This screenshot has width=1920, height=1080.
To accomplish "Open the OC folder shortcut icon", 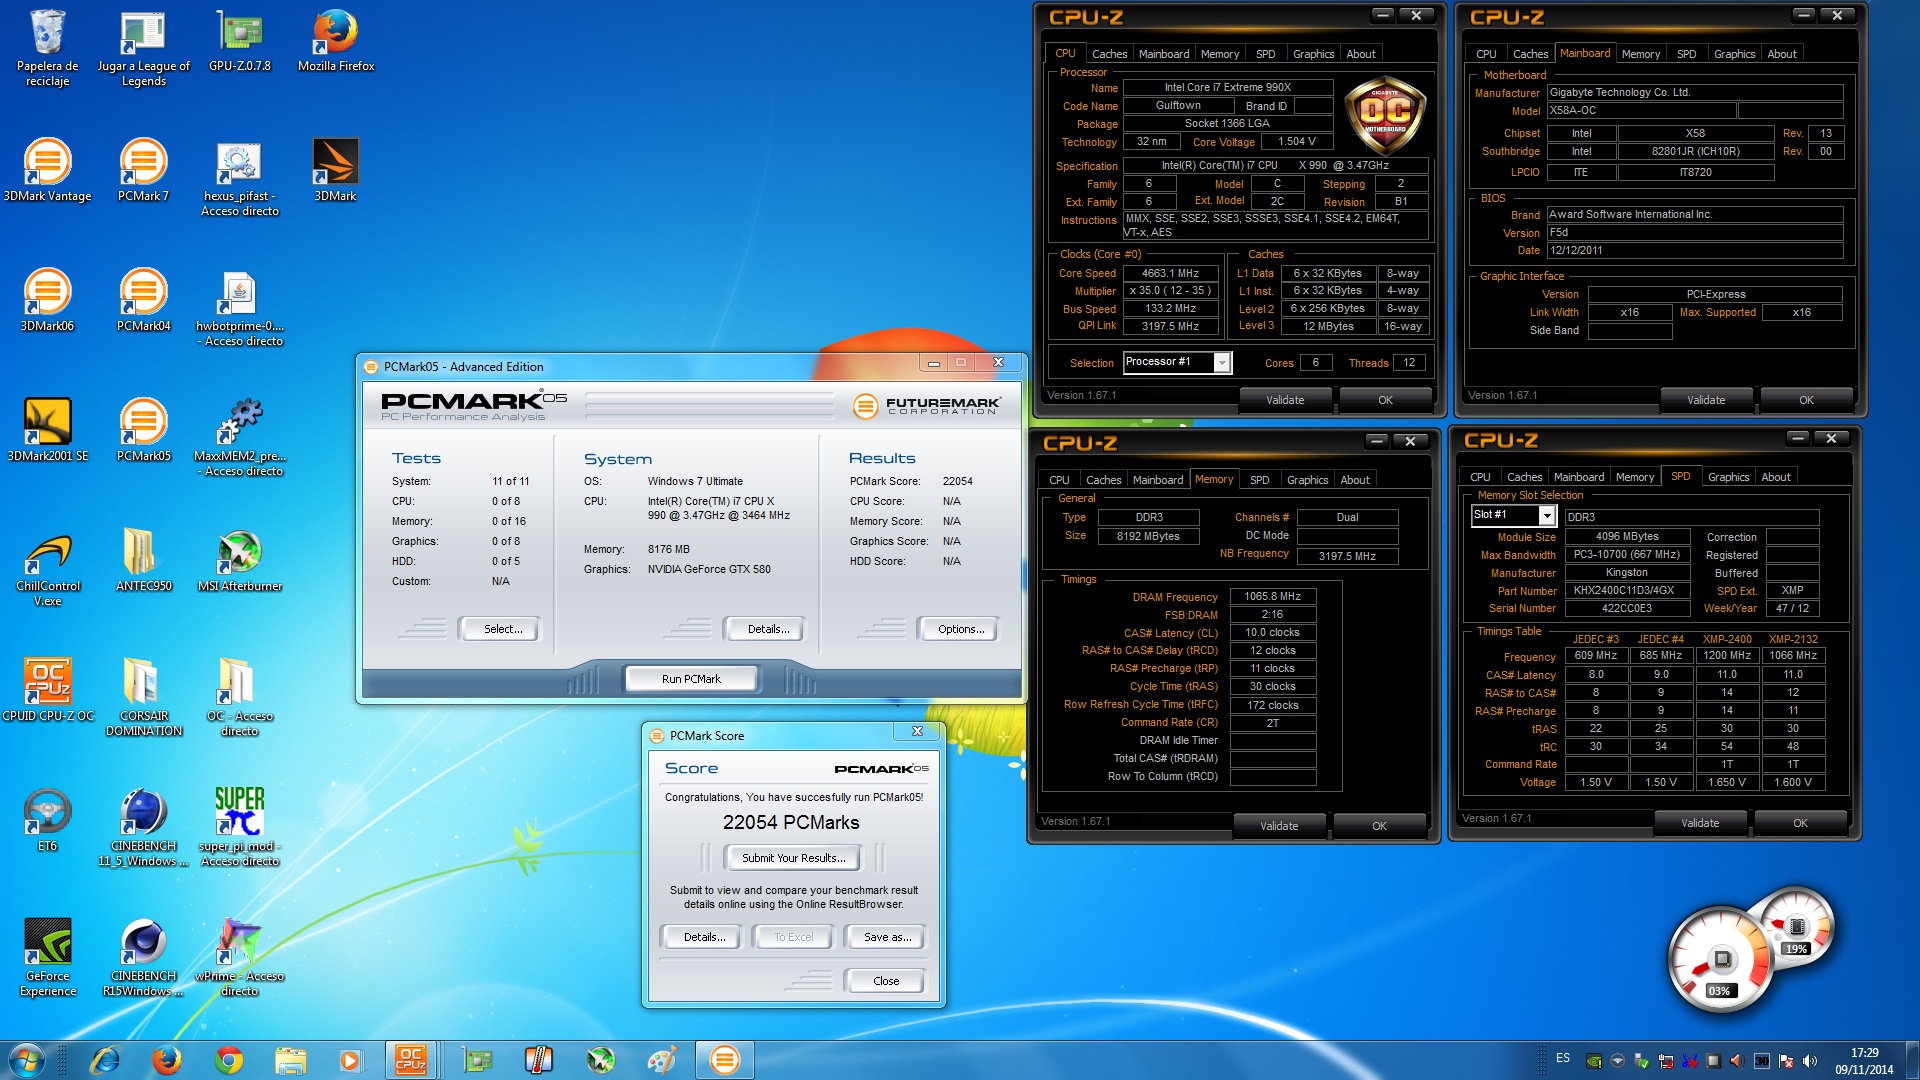I will click(240, 698).
